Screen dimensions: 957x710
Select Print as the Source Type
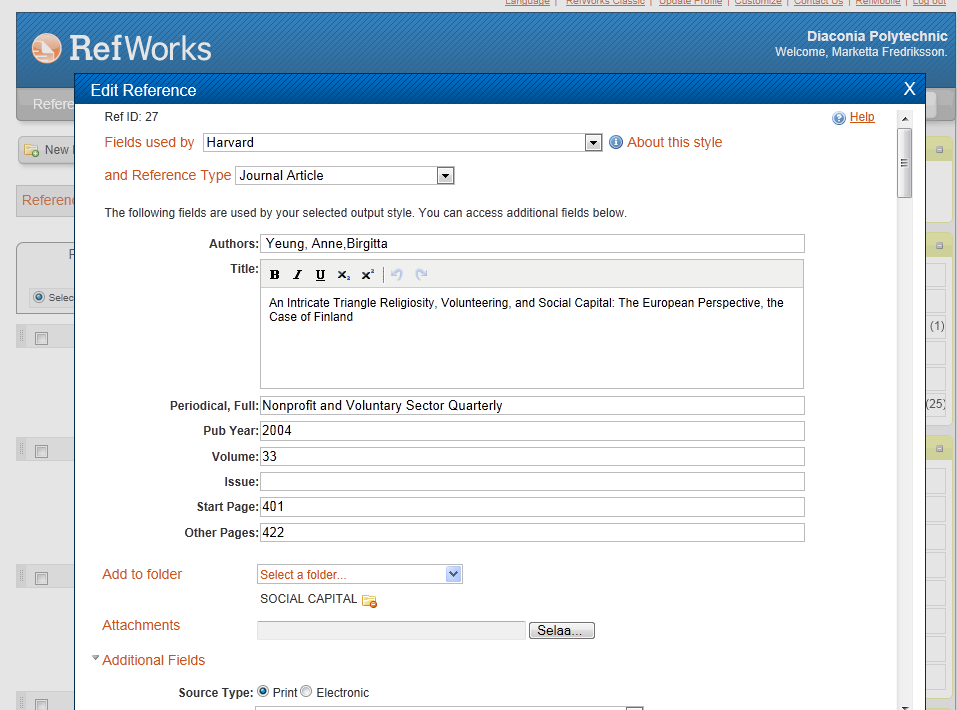coord(263,691)
